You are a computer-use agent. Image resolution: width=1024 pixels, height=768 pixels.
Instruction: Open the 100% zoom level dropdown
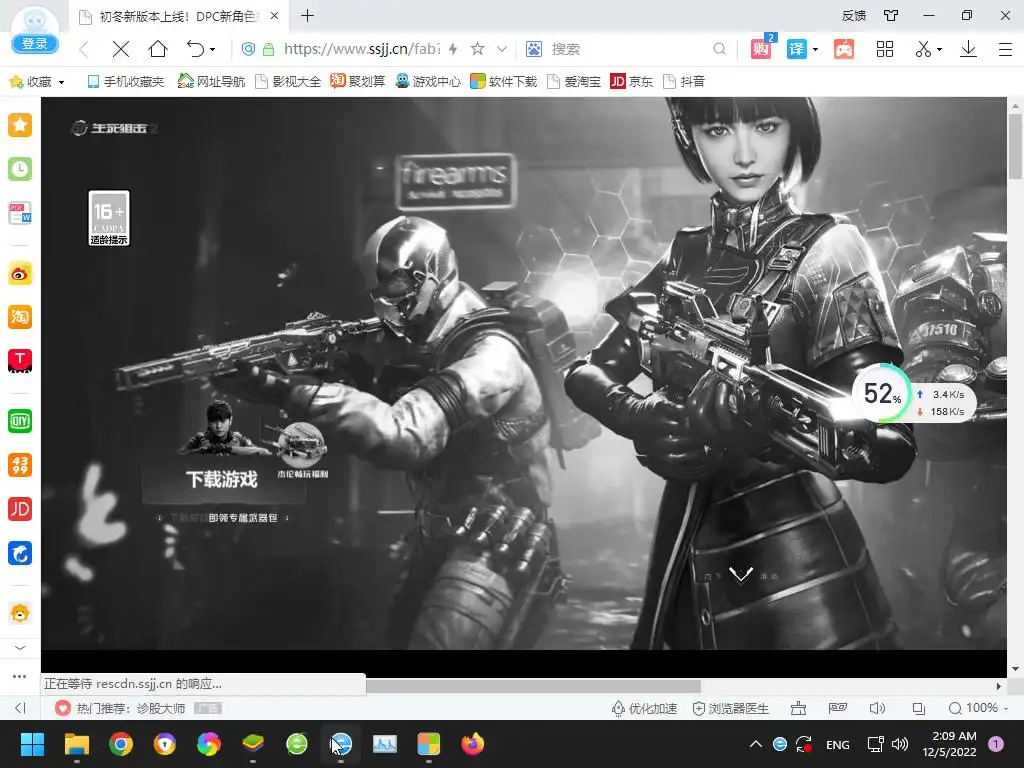(978, 709)
